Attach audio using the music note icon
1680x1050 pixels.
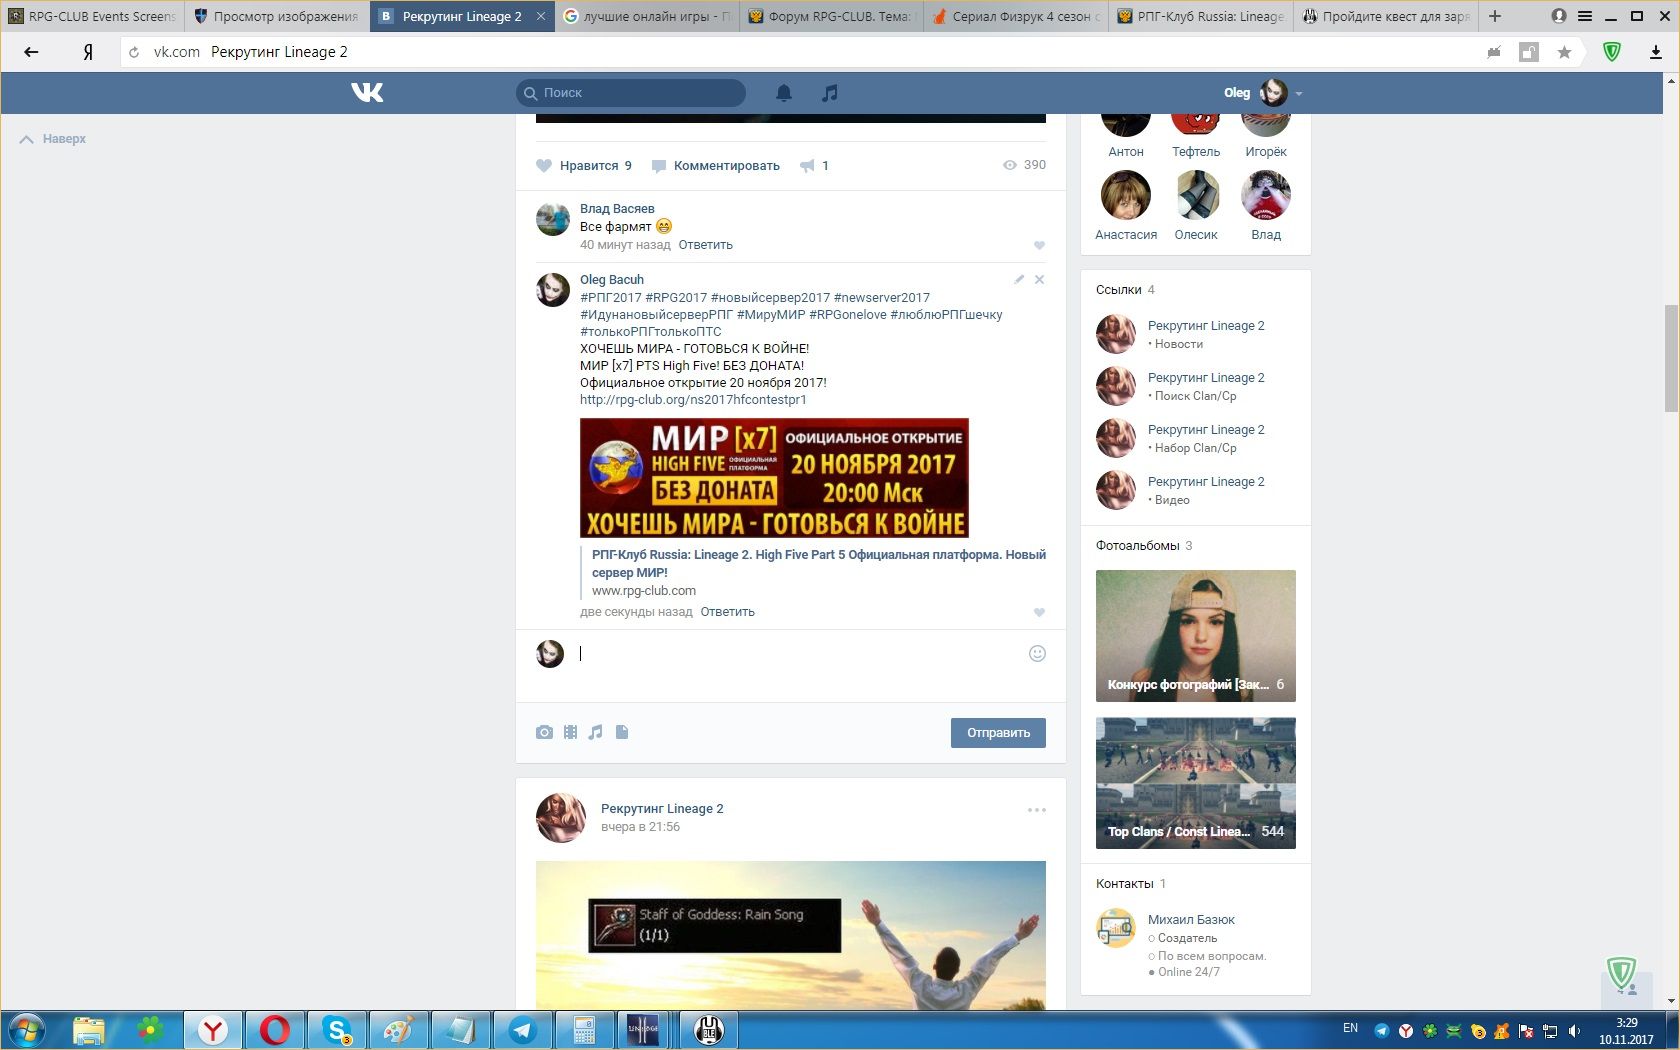[x=596, y=733]
